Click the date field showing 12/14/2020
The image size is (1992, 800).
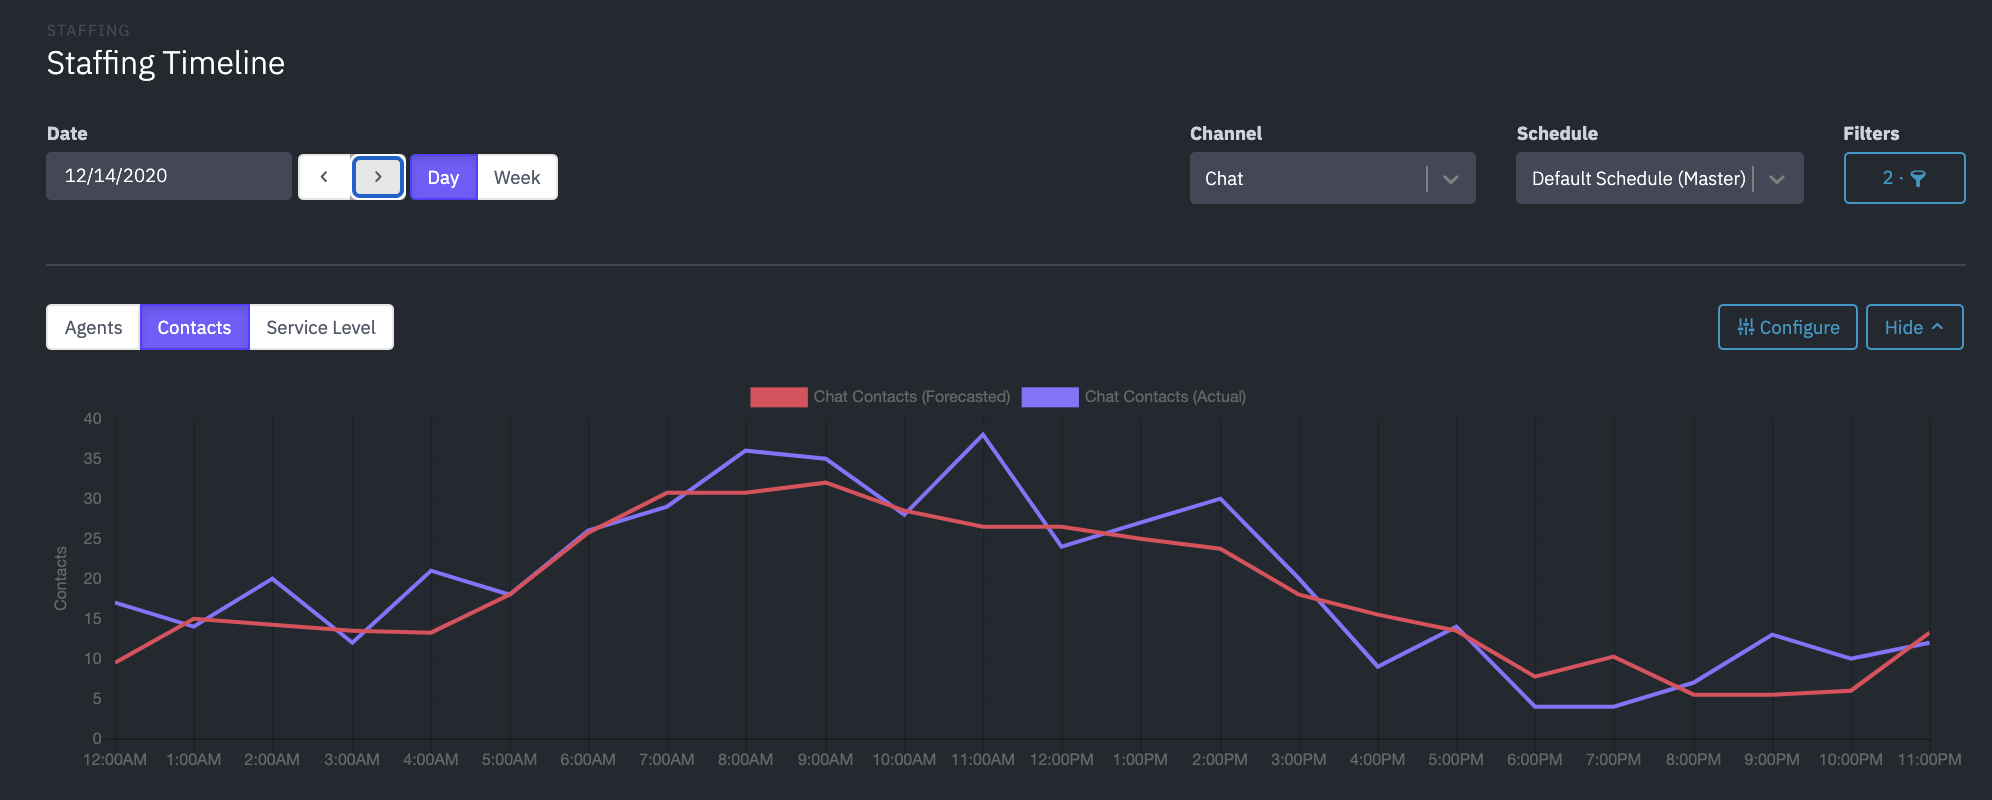click(168, 176)
